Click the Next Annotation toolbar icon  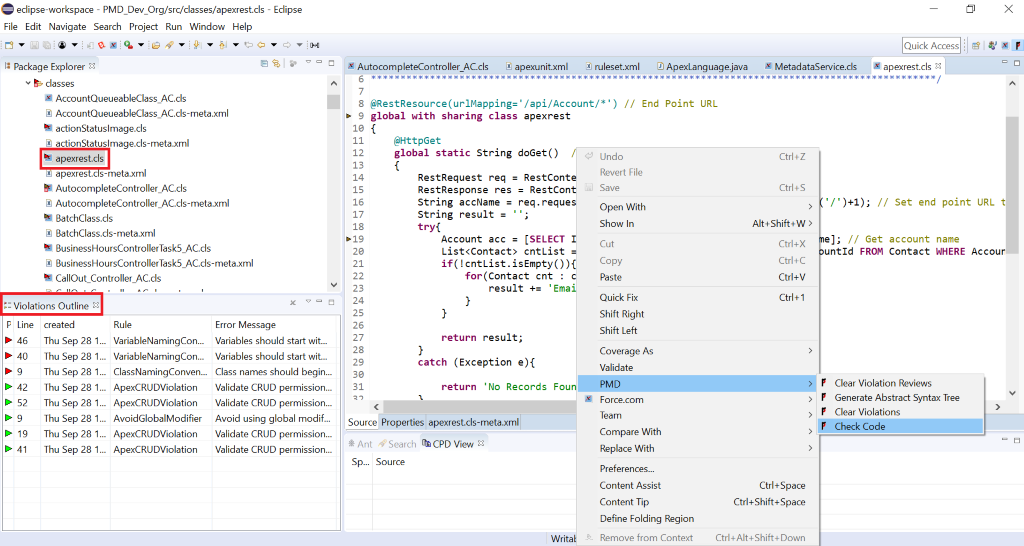[197, 45]
